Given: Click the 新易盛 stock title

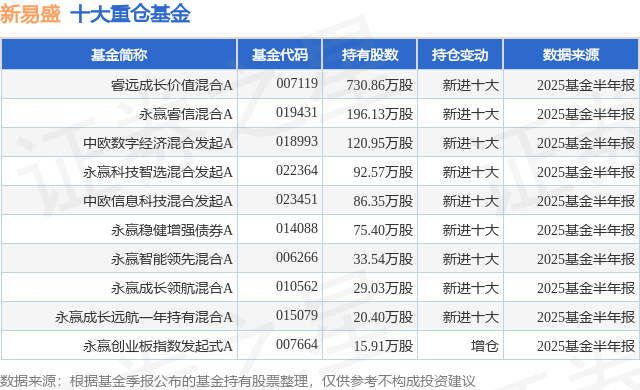Looking at the screenshot, I should click(x=30, y=14).
